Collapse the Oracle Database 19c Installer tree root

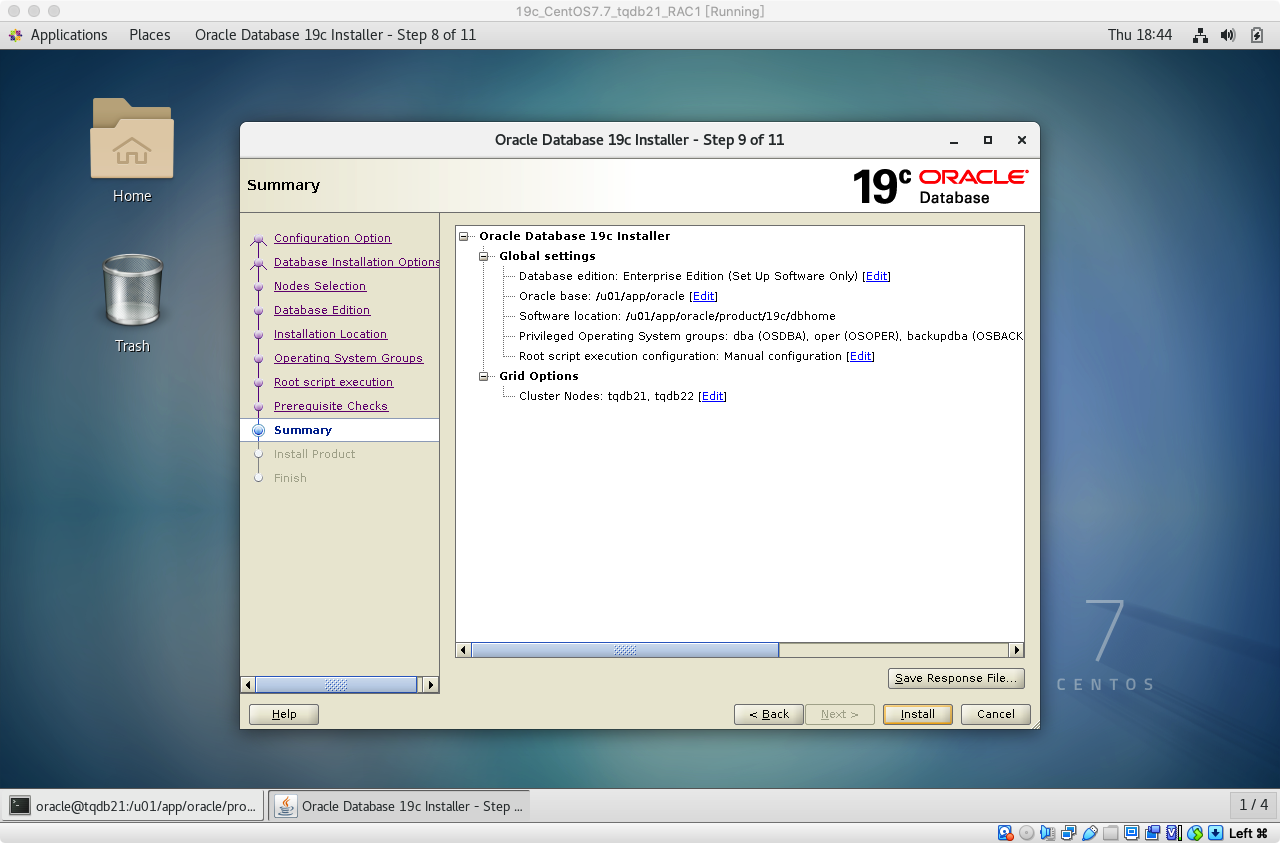click(x=464, y=236)
